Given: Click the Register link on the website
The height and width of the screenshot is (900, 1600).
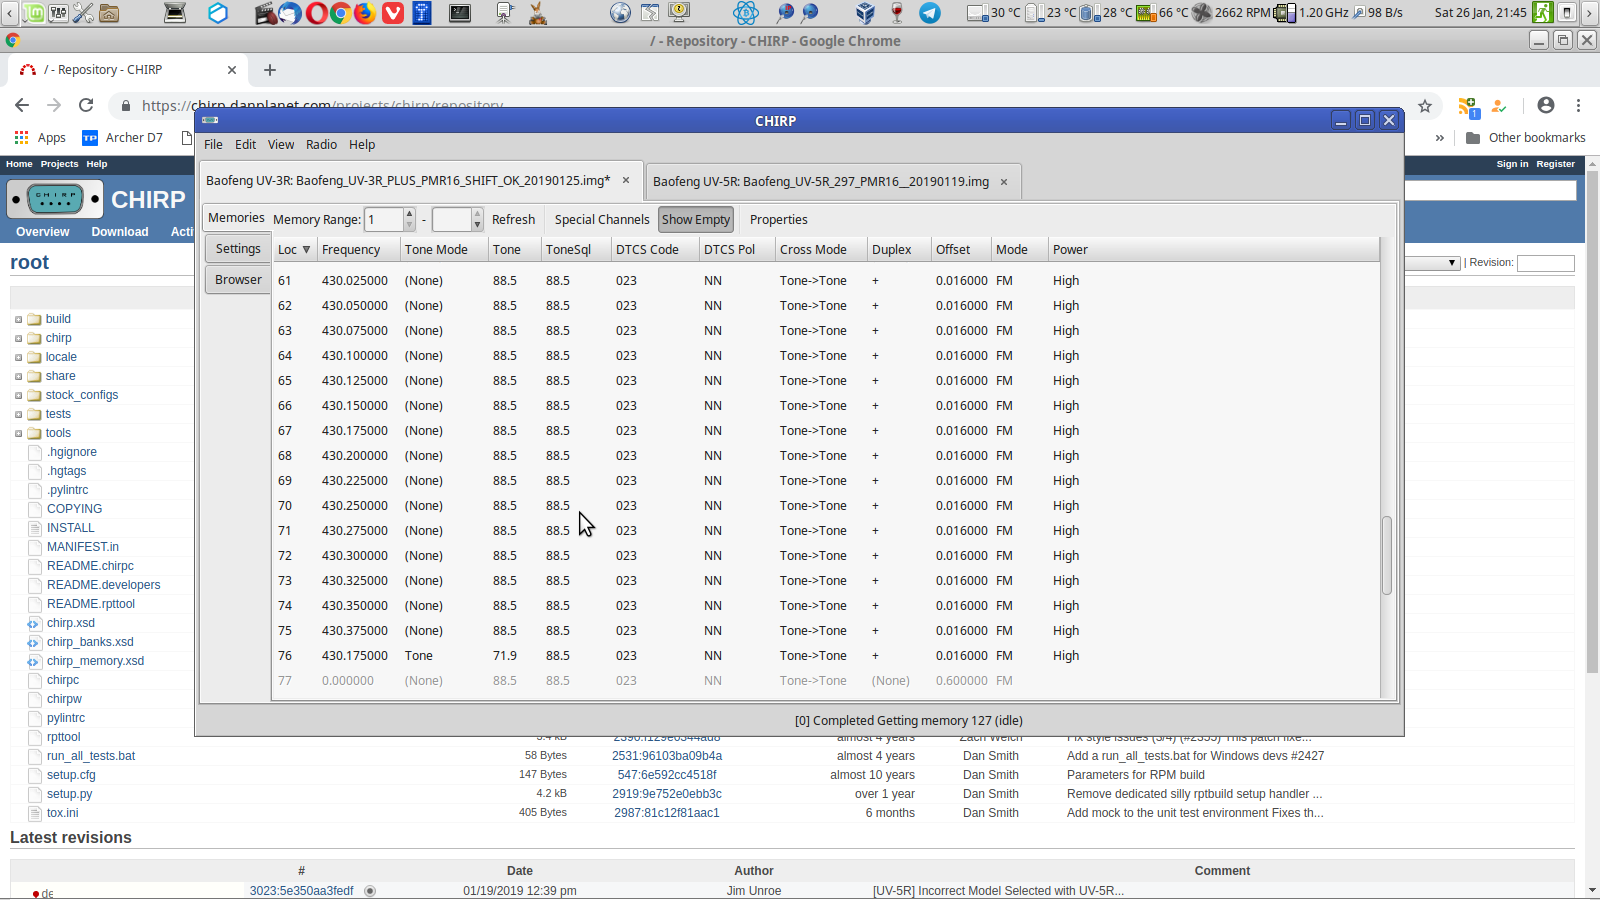Looking at the screenshot, I should point(1555,164).
